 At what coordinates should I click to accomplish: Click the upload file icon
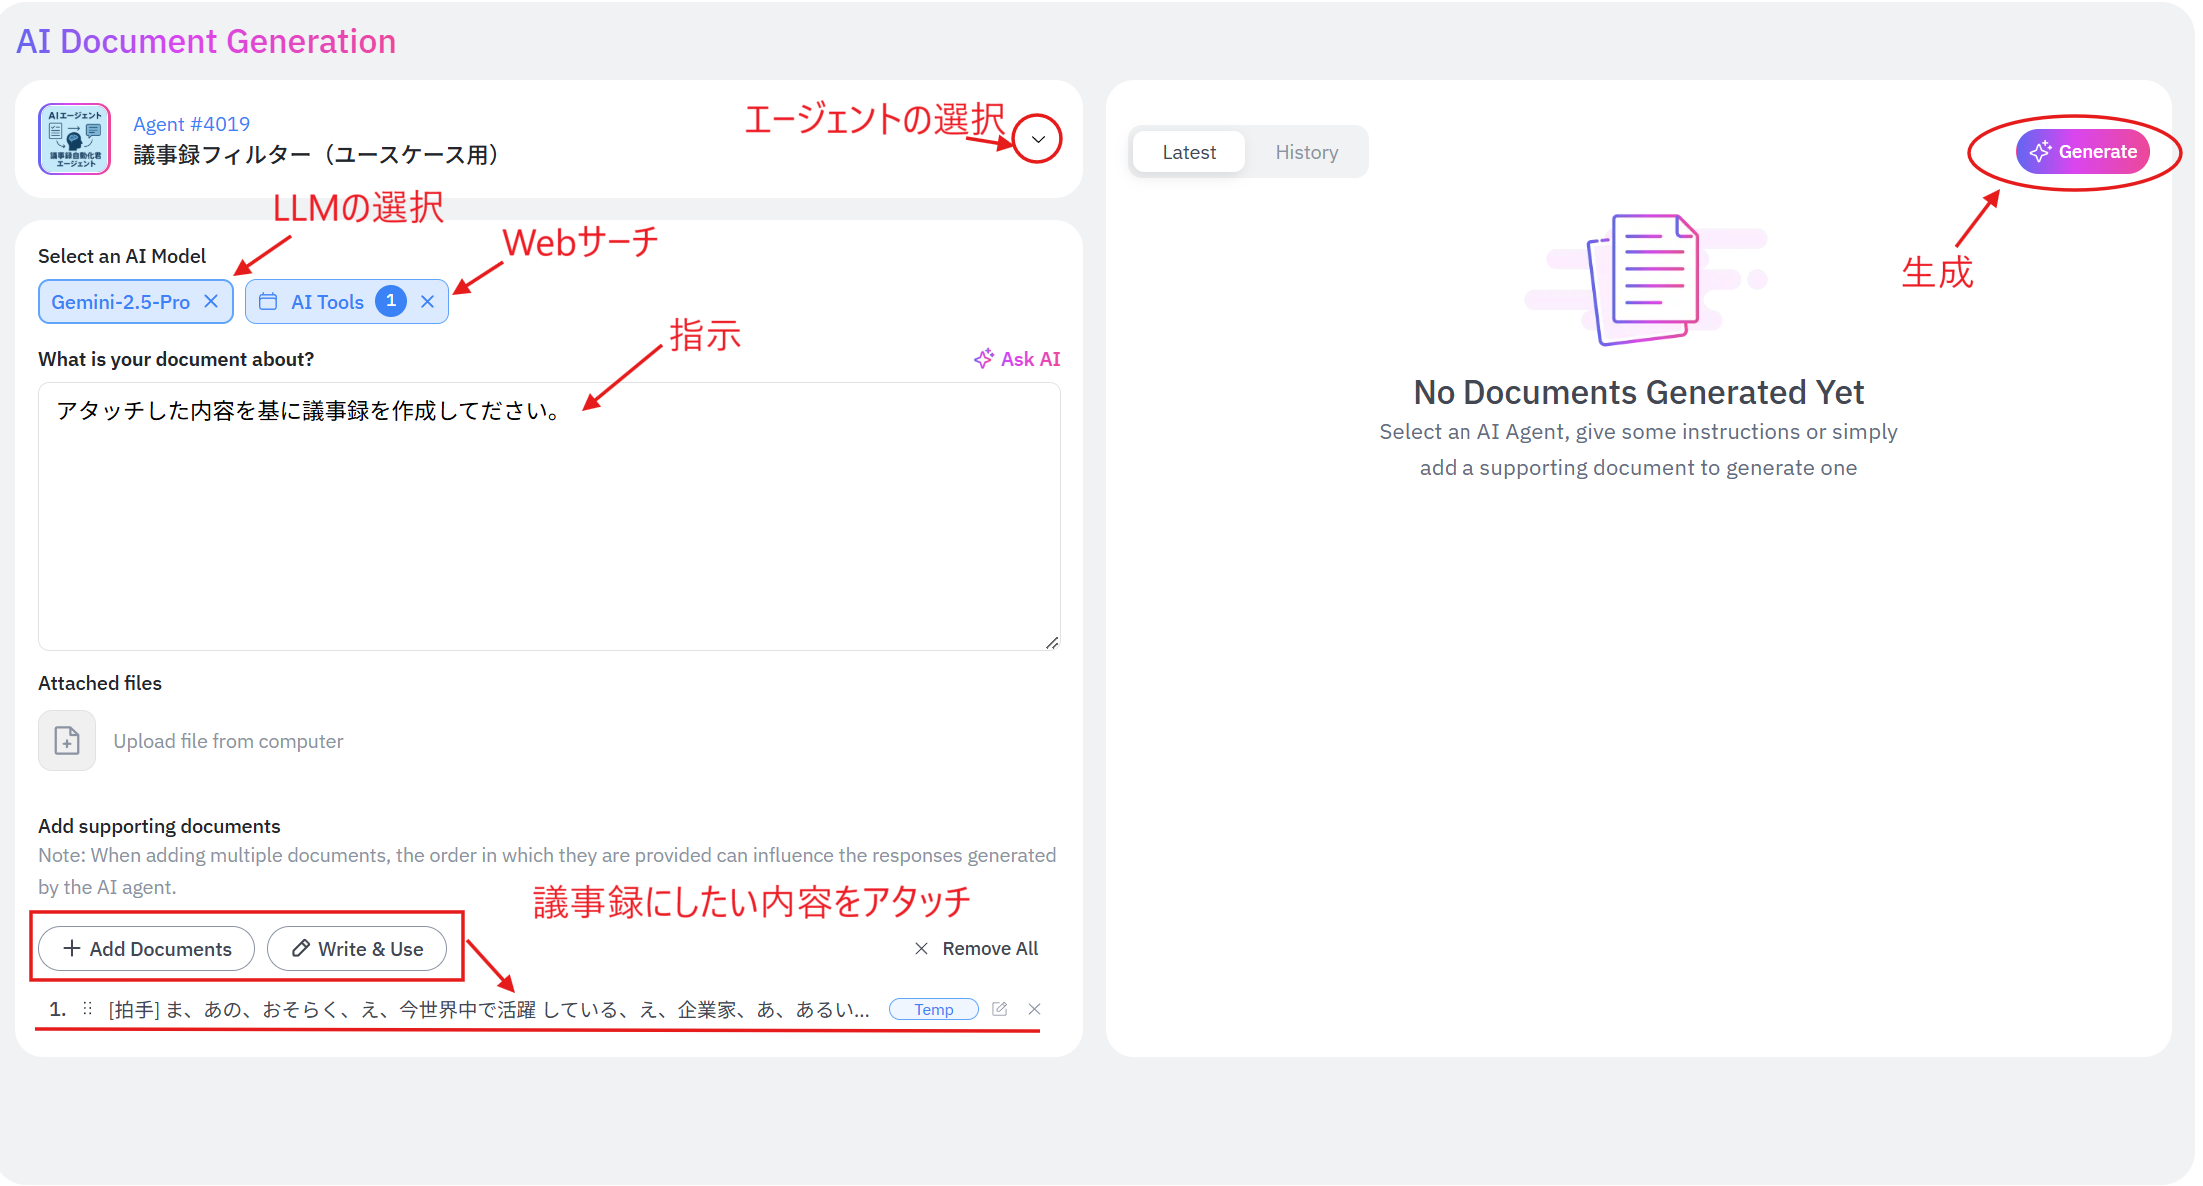67,741
